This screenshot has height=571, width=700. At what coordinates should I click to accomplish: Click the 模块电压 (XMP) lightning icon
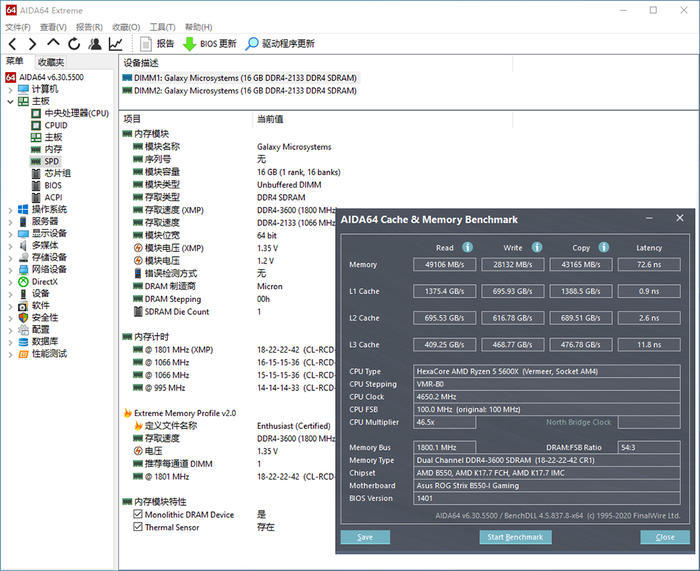138,248
